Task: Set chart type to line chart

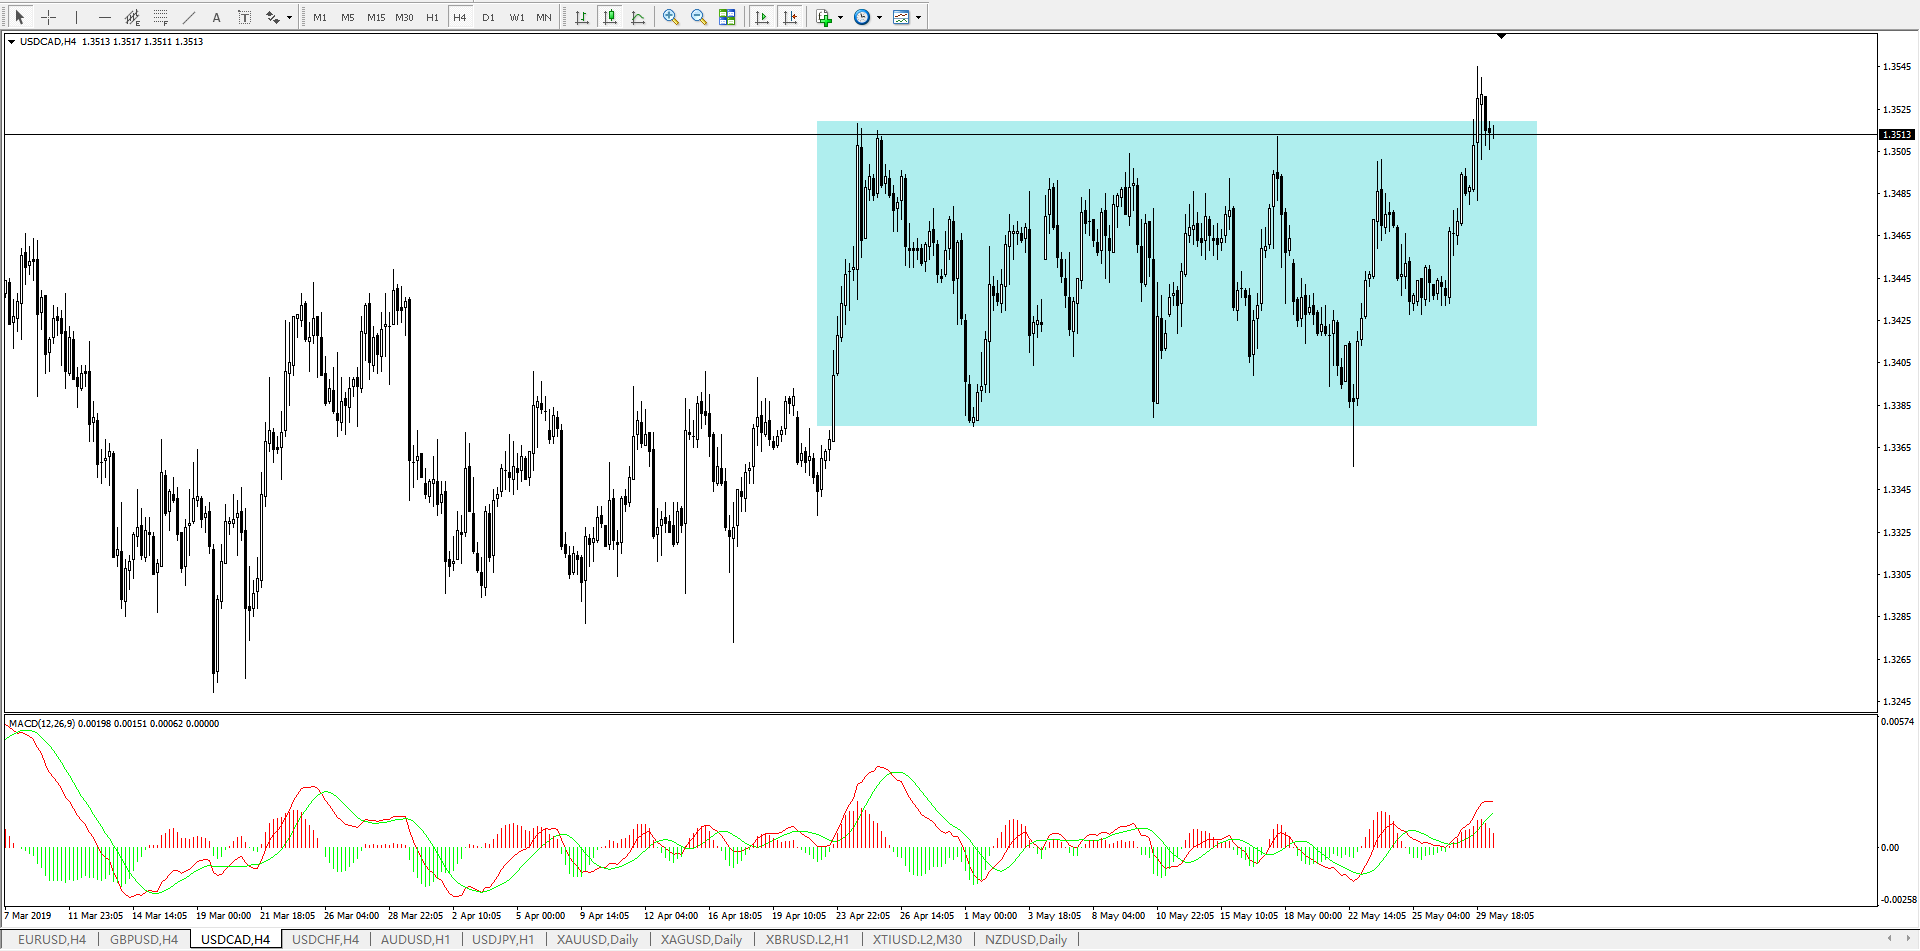Action: (x=638, y=17)
